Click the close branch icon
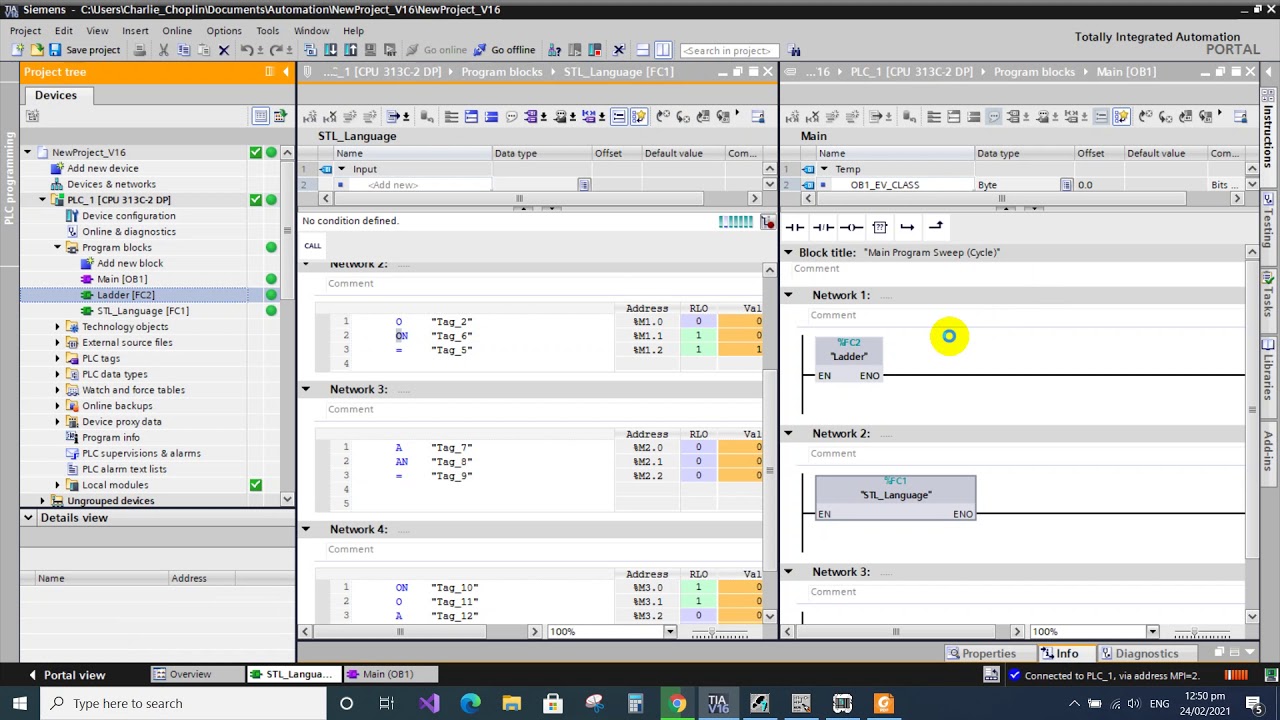 click(935, 227)
